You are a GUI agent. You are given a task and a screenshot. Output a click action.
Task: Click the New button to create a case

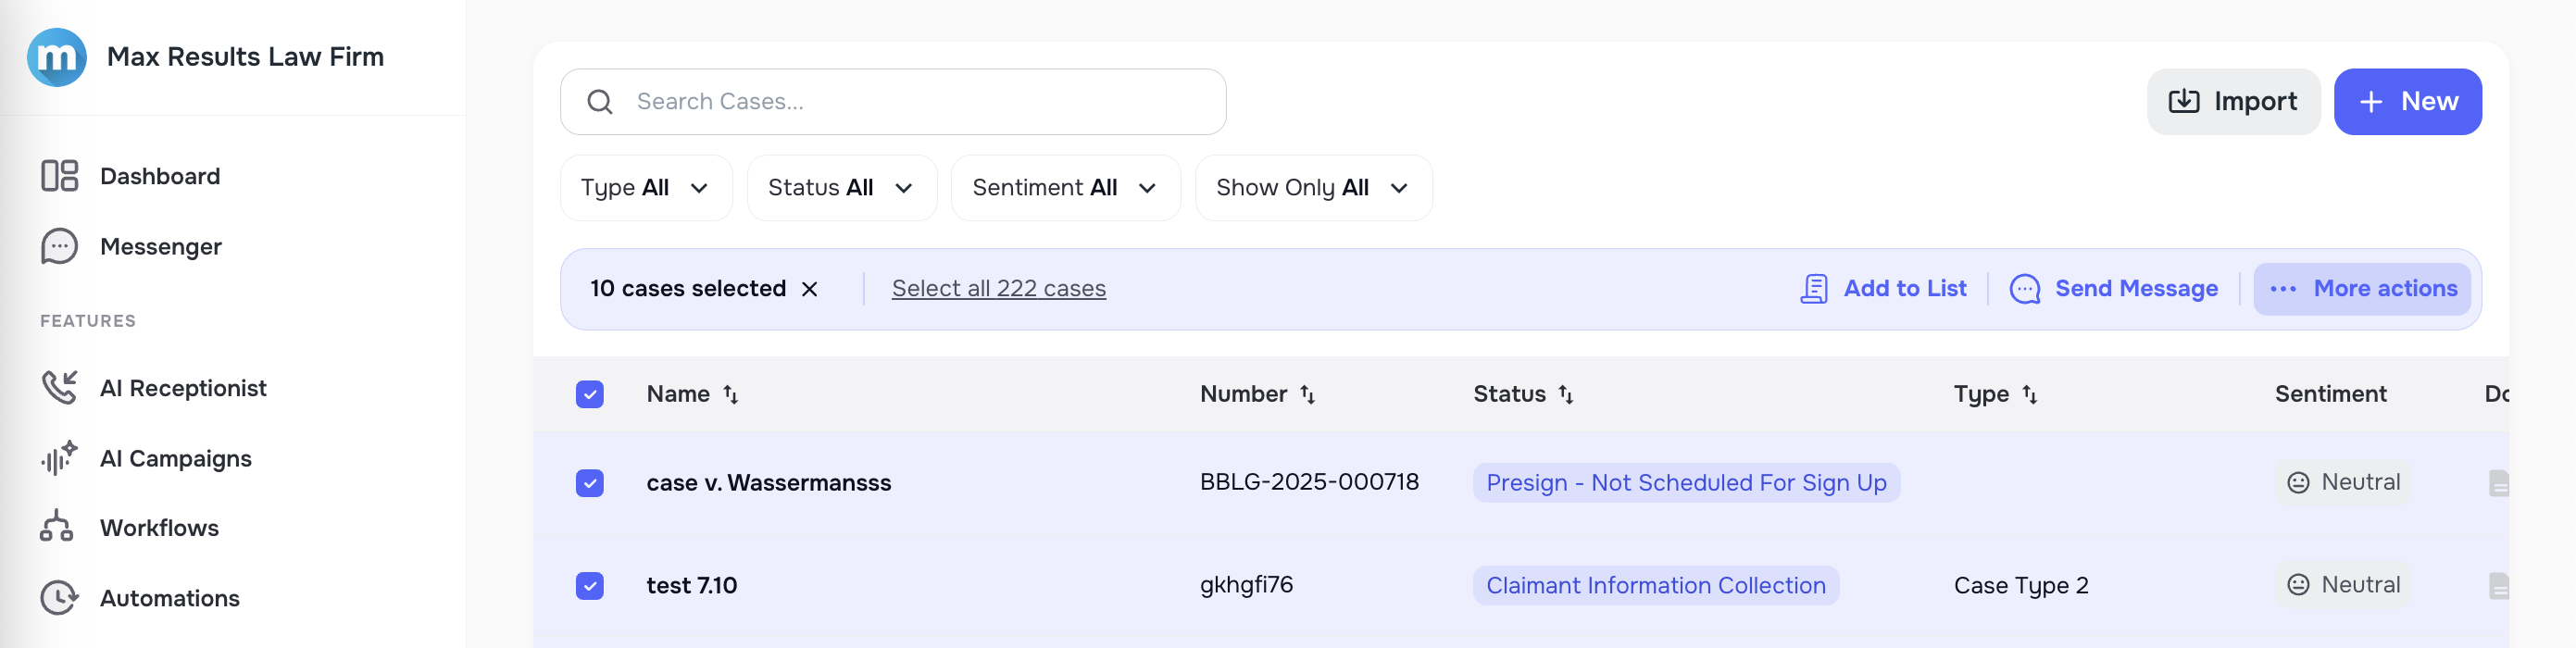2407,101
